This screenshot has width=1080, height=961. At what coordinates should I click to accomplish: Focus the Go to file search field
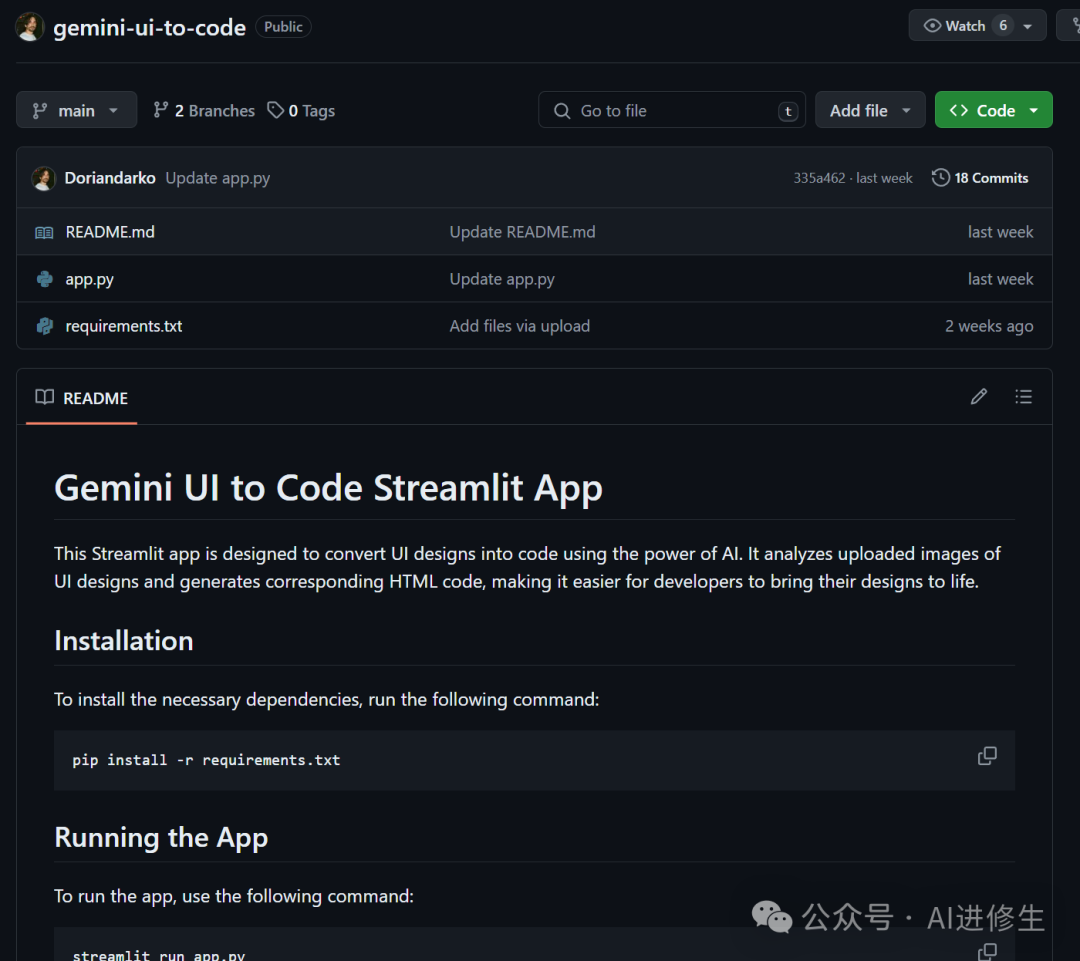point(672,110)
